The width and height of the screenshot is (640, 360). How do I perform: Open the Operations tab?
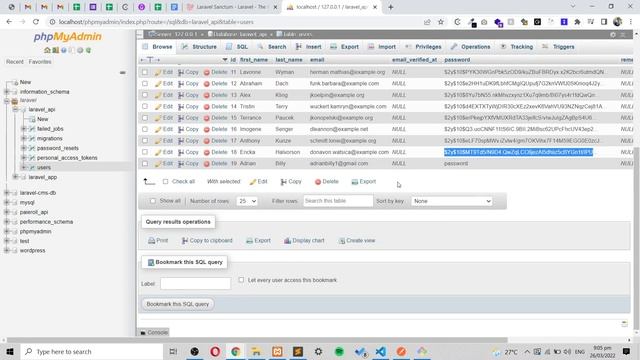click(x=471, y=47)
